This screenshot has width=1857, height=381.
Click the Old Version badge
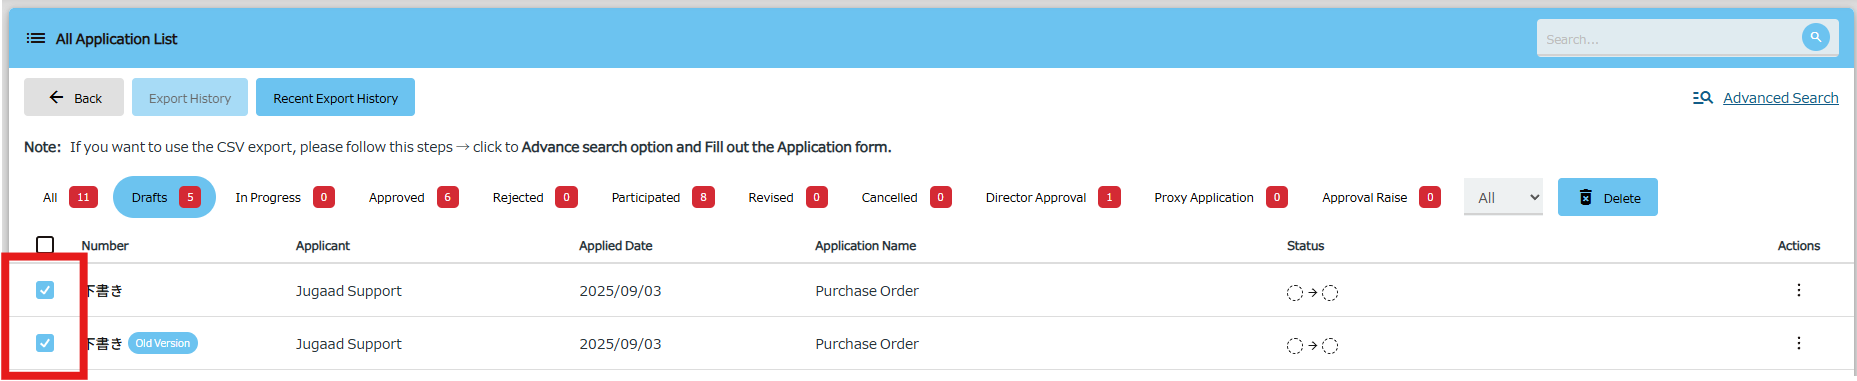[x=163, y=343]
